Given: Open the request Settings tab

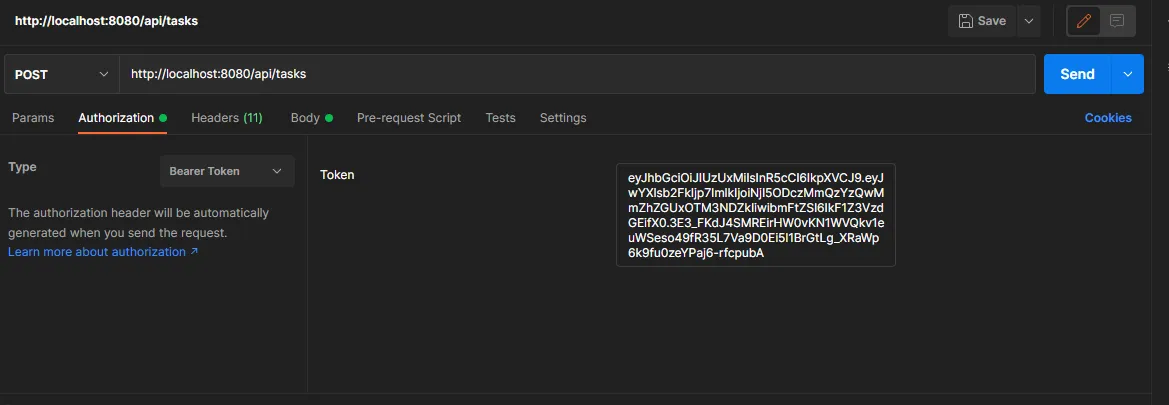Looking at the screenshot, I should pyautogui.click(x=563, y=118).
